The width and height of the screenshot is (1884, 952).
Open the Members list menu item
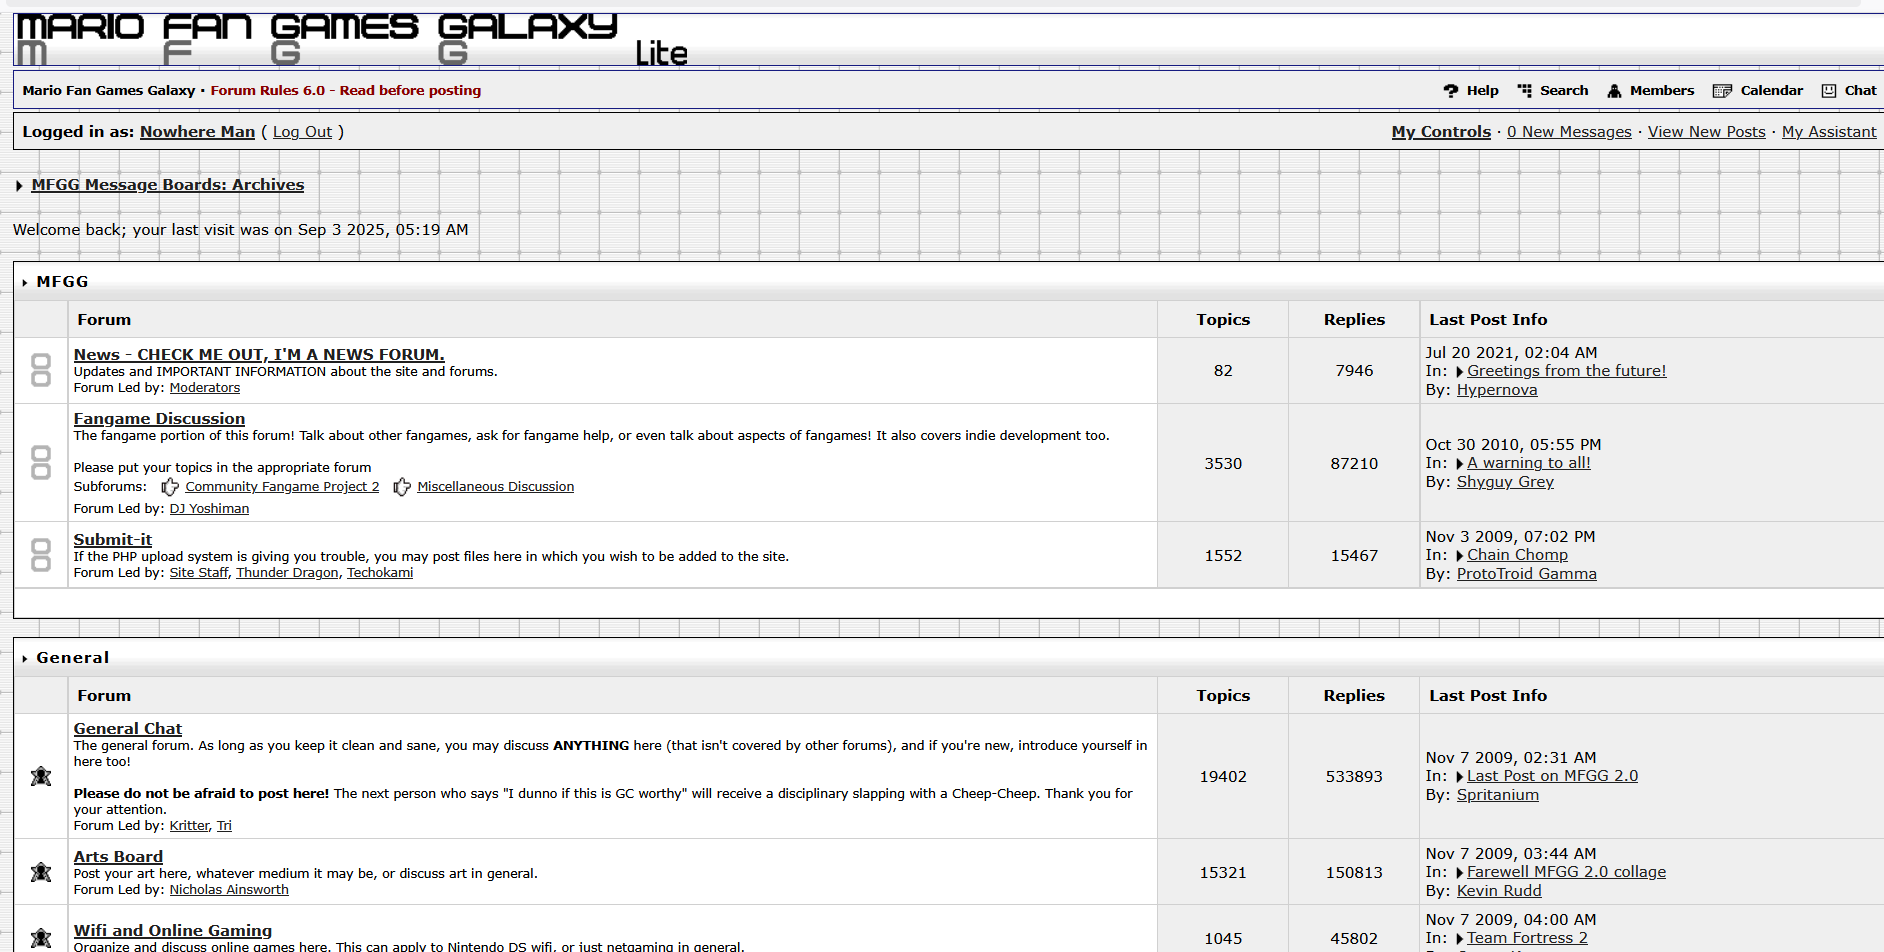[1662, 91]
